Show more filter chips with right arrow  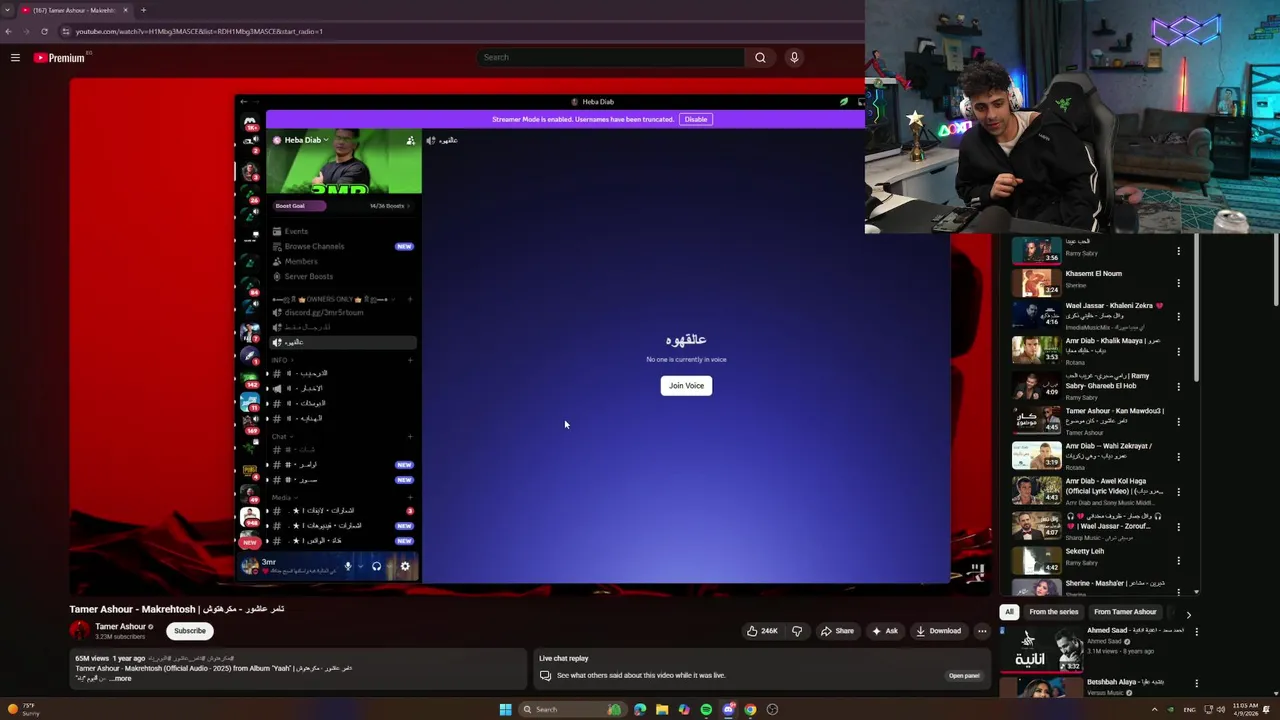coord(1188,614)
